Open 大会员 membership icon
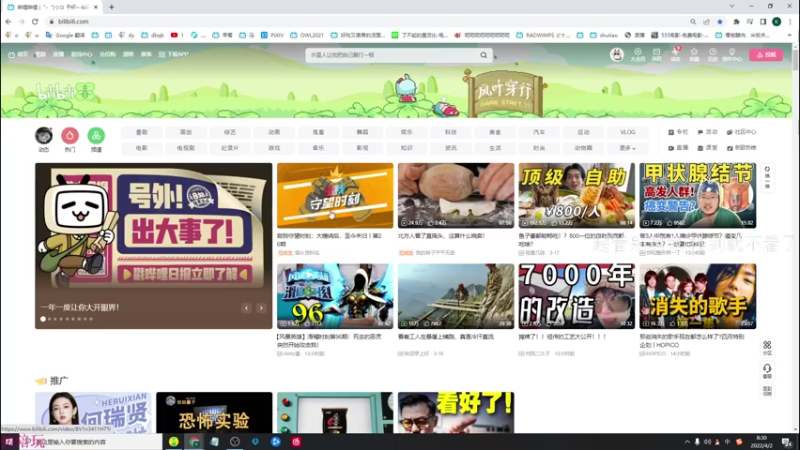This screenshot has height=450, width=800. point(638,55)
